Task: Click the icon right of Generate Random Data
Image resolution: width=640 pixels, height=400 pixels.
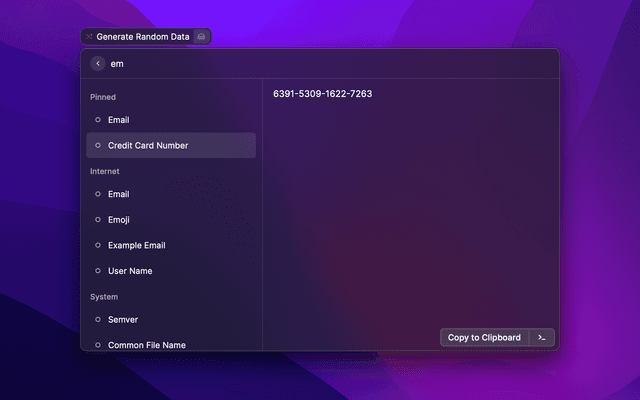Action: point(201,36)
